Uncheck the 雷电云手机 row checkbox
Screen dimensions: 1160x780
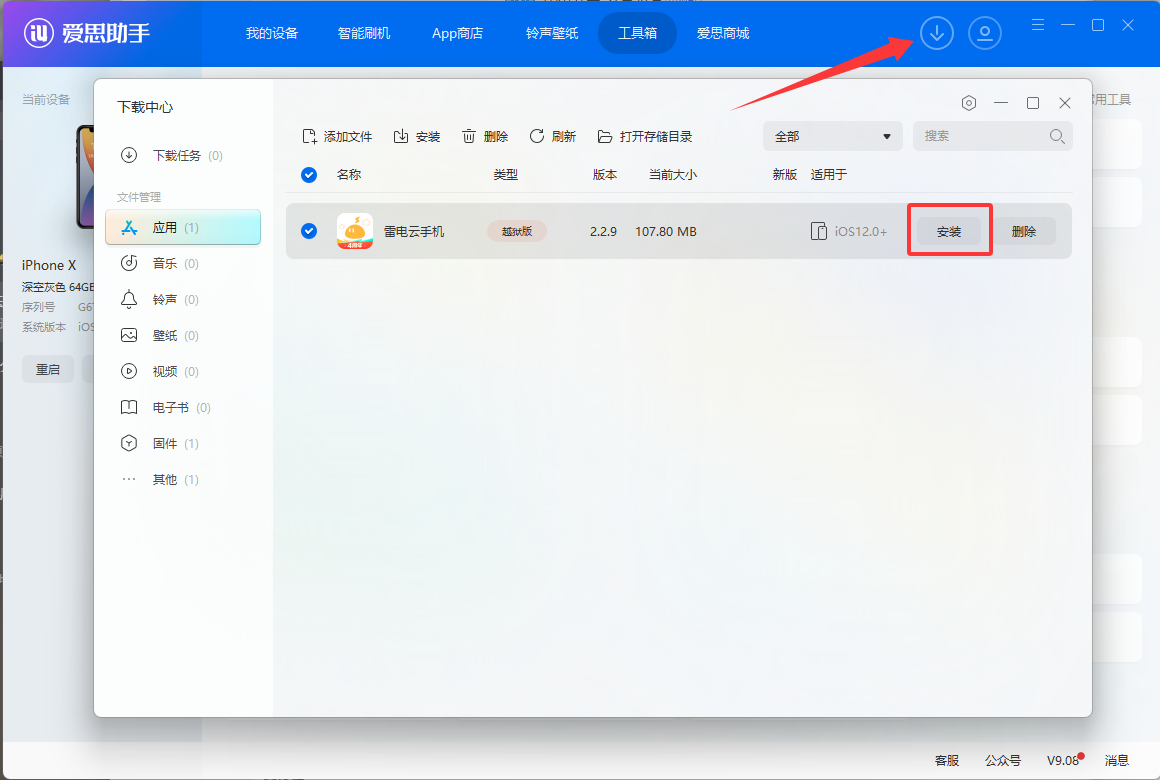coord(309,231)
